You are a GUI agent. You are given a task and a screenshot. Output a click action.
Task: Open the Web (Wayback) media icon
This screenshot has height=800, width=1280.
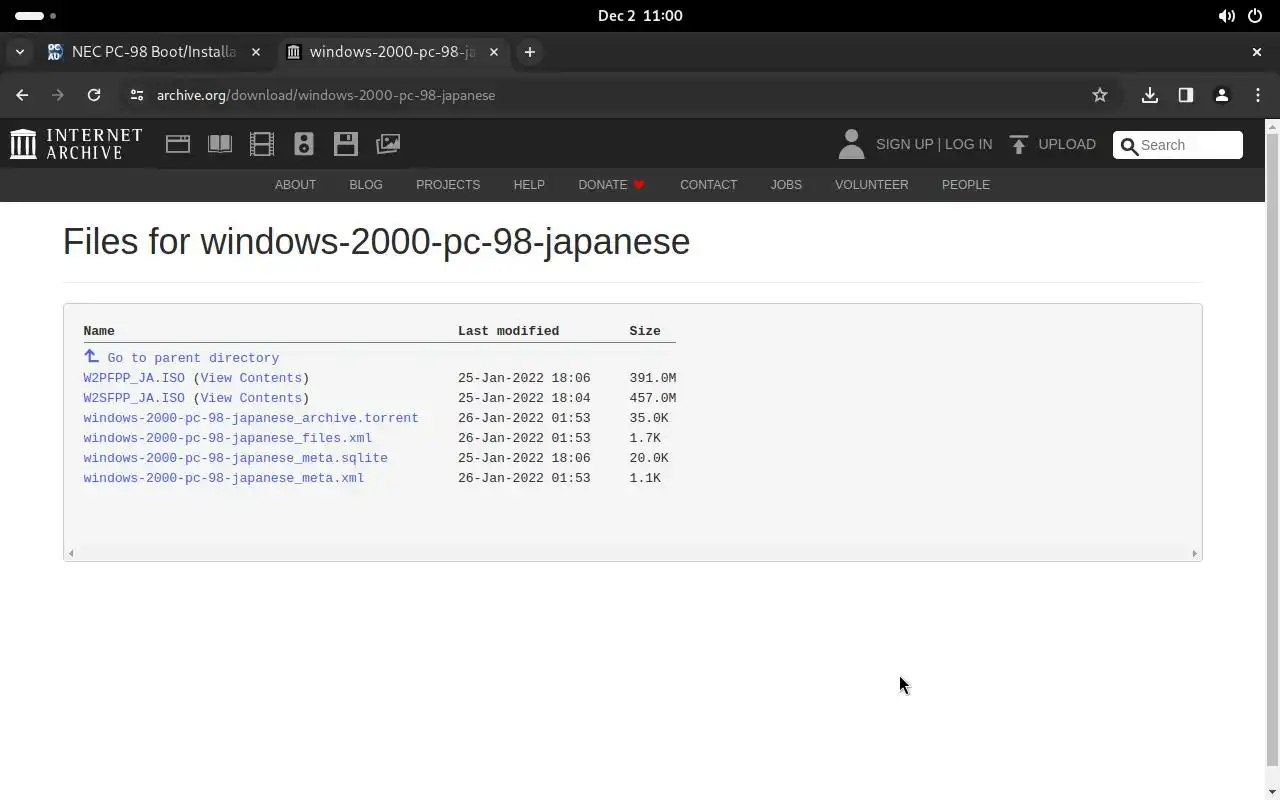(x=178, y=144)
